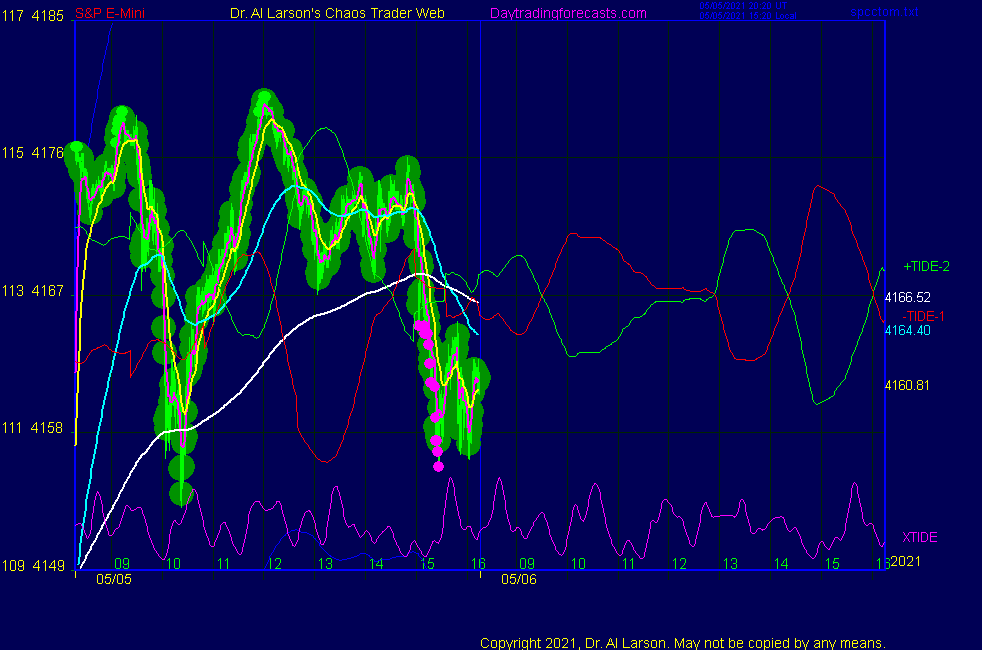Screen dimensions: 982x650
Task: Click the '16' hour label ending the 05/05 session
Action: [x=478, y=564]
